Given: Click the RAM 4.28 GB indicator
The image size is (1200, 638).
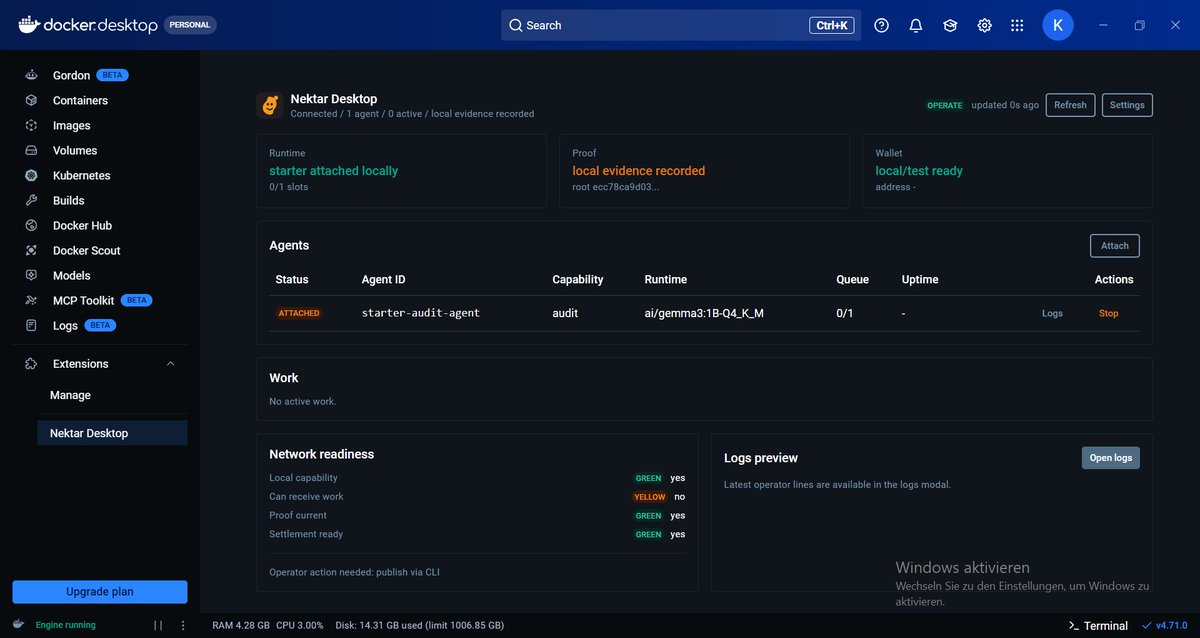Looking at the screenshot, I should click(241, 625).
